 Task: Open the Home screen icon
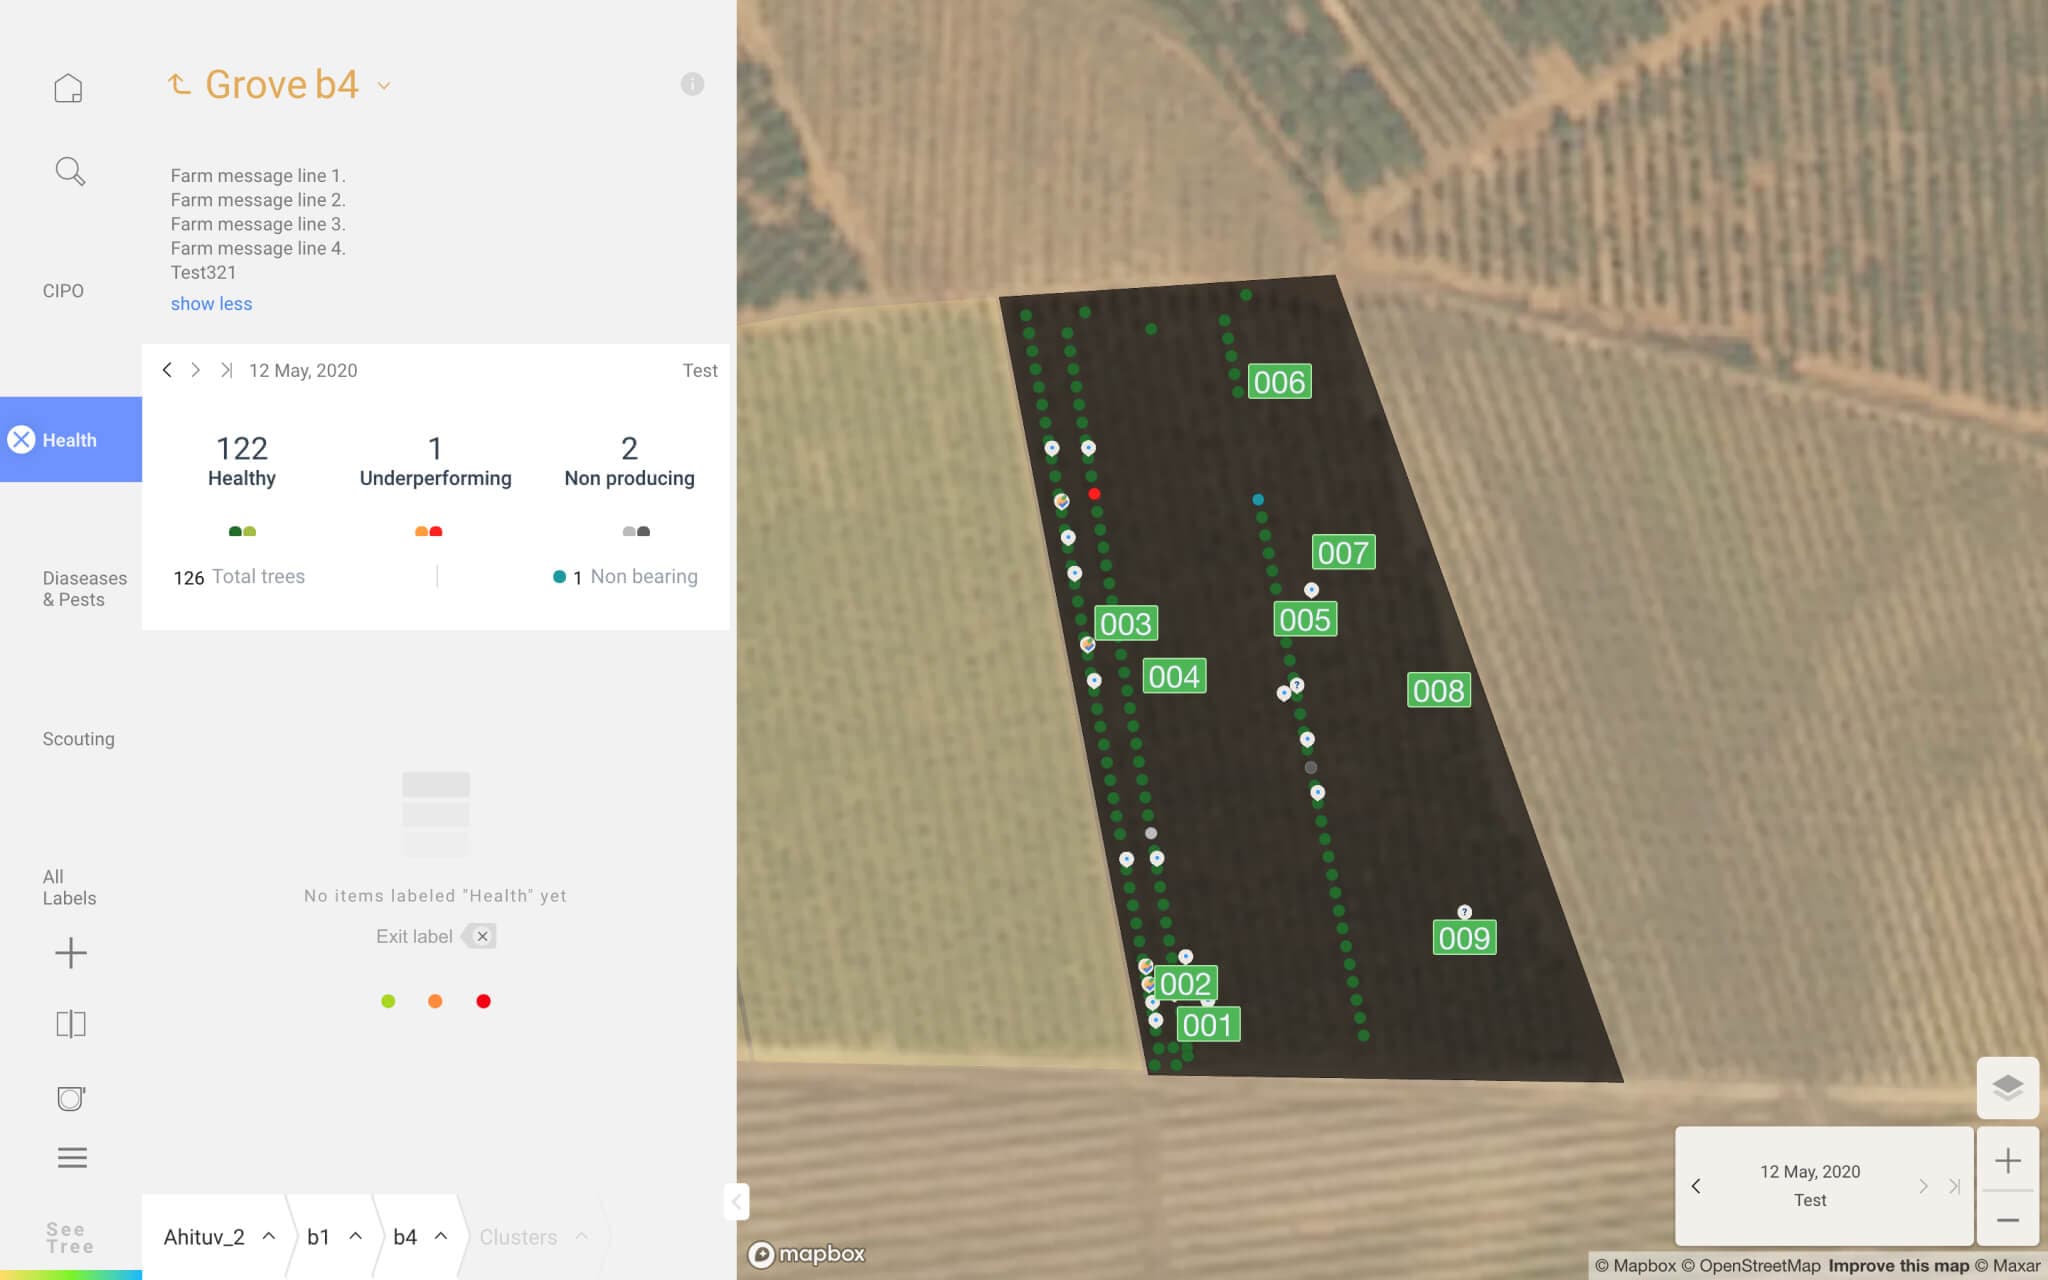(x=69, y=87)
